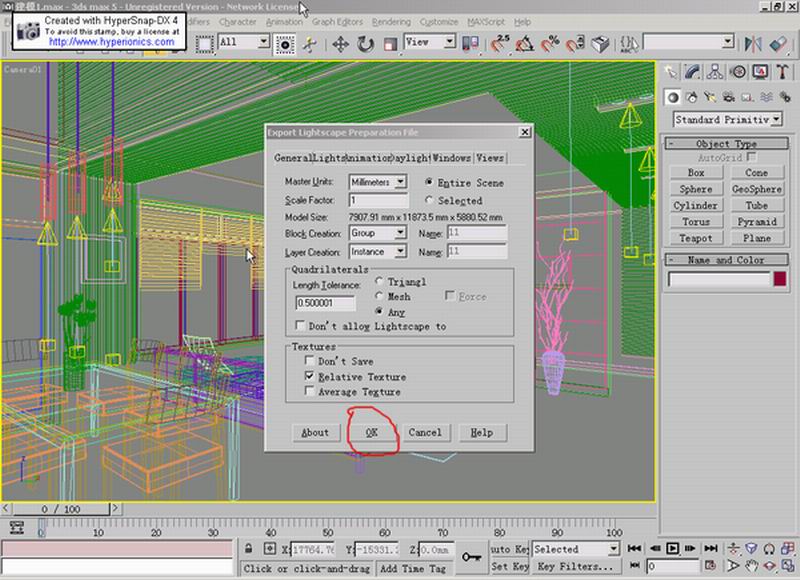Activate the Rotate tool in the toolbar
This screenshot has height=580, width=800.
365,43
